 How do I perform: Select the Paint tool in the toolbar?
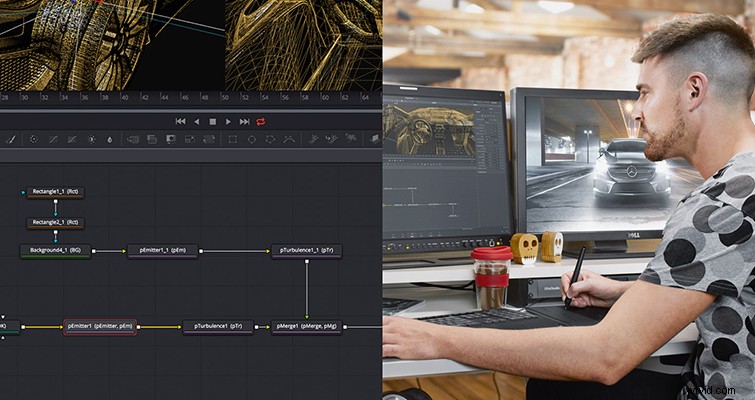tap(12, 140)
